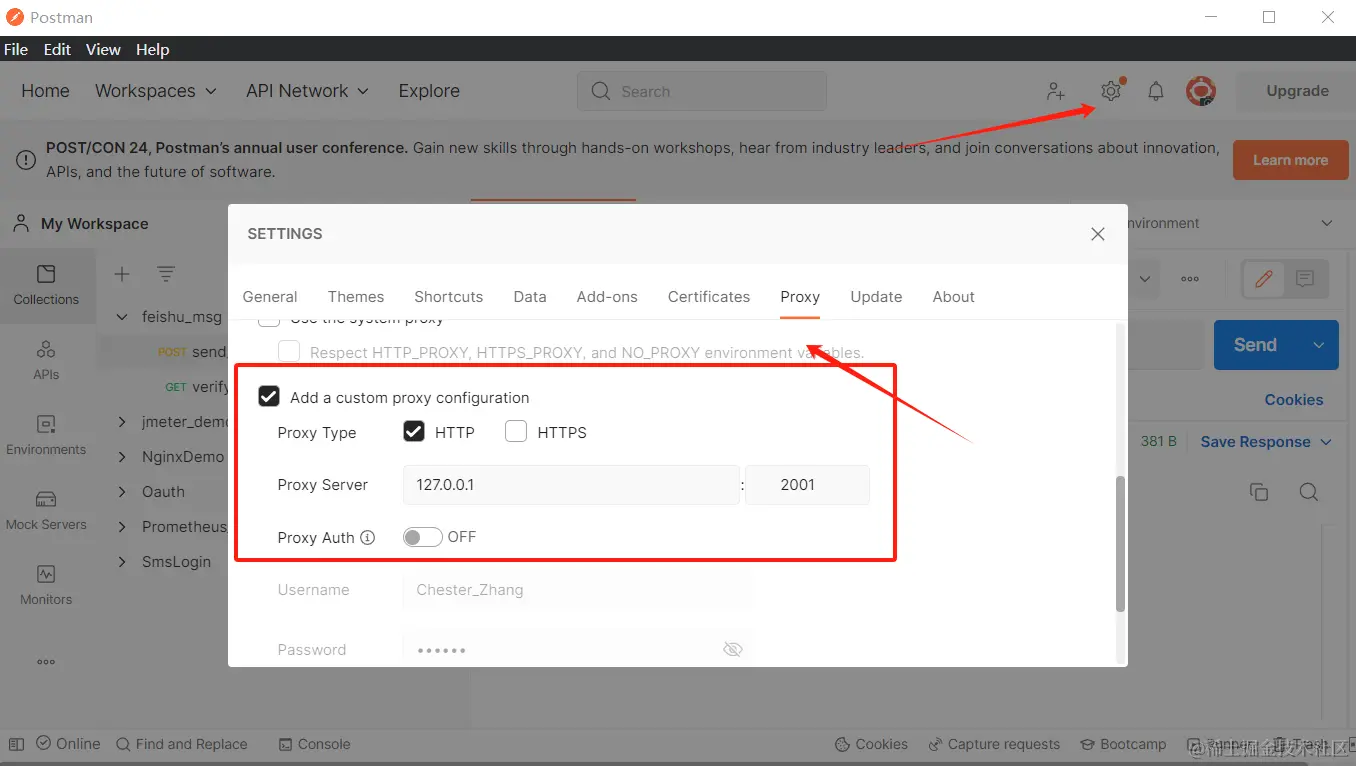1356x766 pixels.
Task: Switch to the Data settings tab
Action: pos(530,297)
